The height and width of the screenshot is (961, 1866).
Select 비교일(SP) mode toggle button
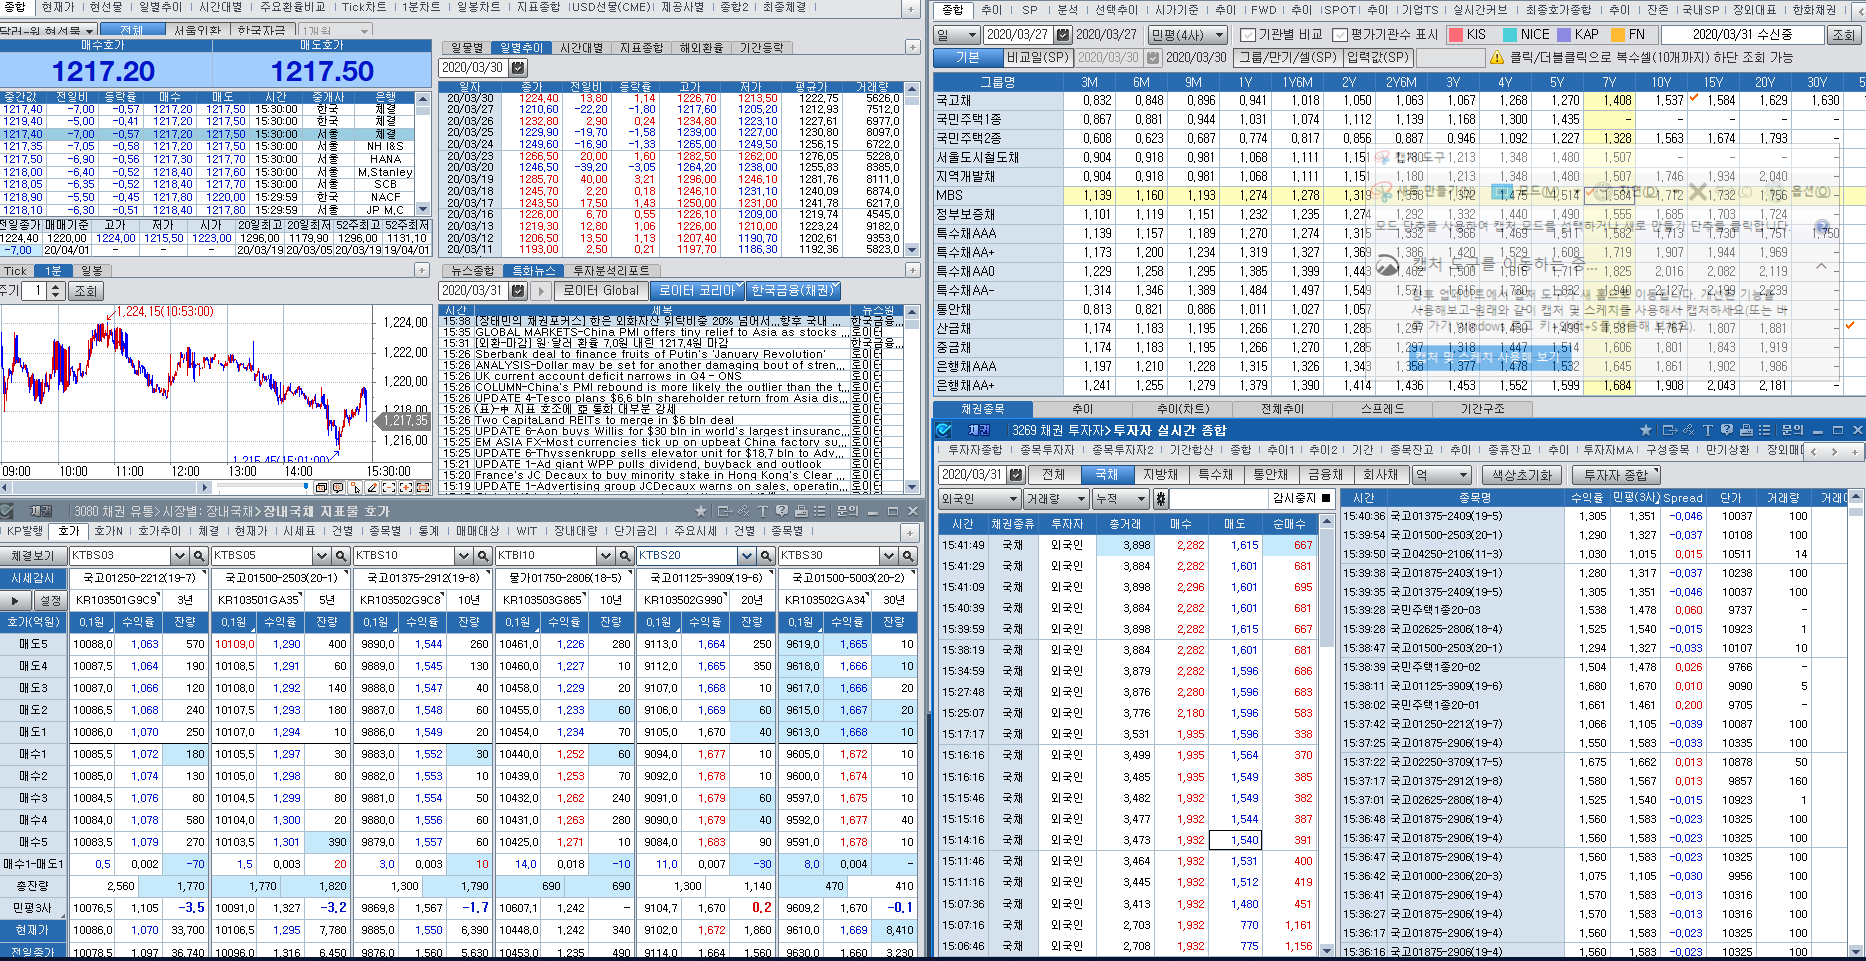tap(1038, 58)
